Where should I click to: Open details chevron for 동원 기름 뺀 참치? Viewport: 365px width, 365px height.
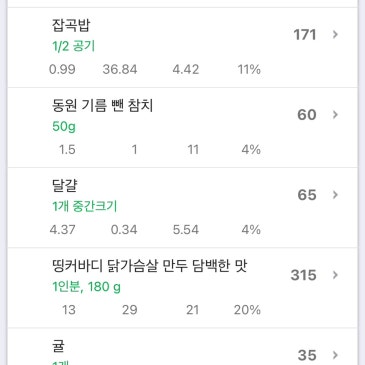pyautogui.click(x=335, y=115)
